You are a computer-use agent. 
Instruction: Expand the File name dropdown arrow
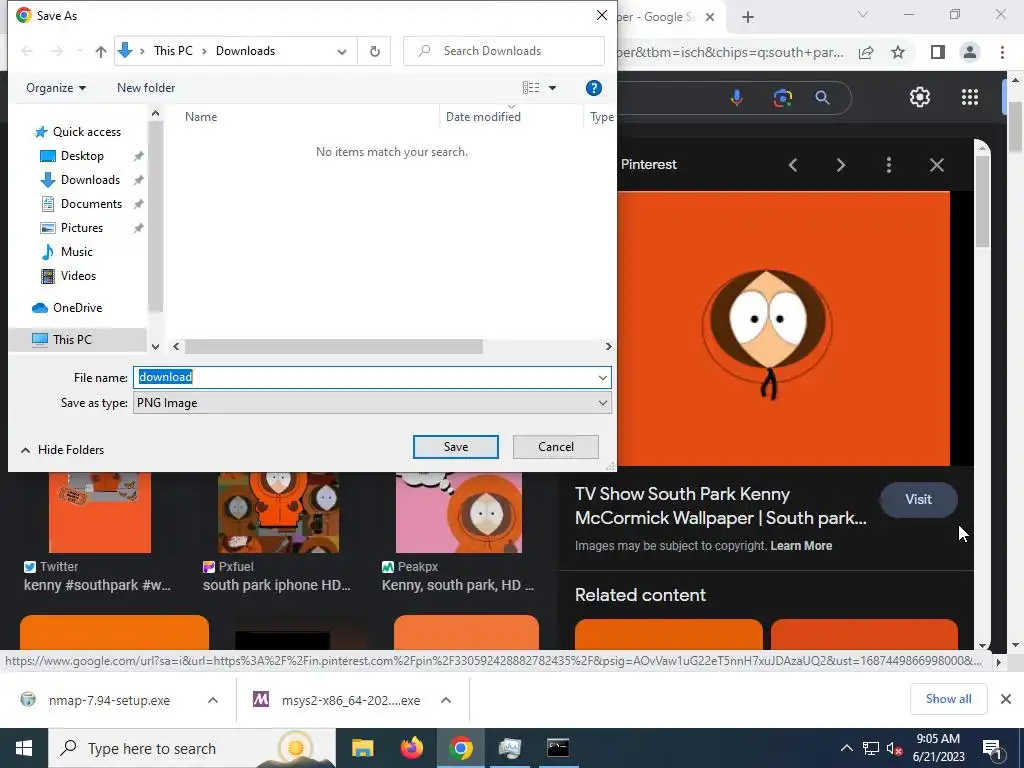click(602, 377)
